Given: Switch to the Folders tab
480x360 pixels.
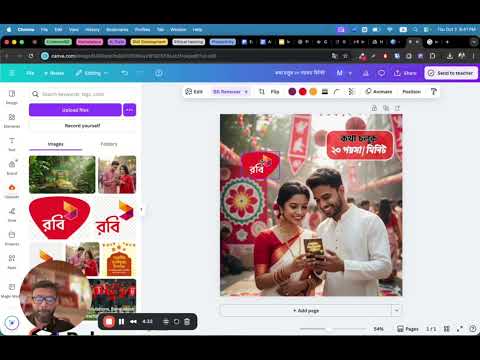Looking at the screenshot, I should 109,144.
